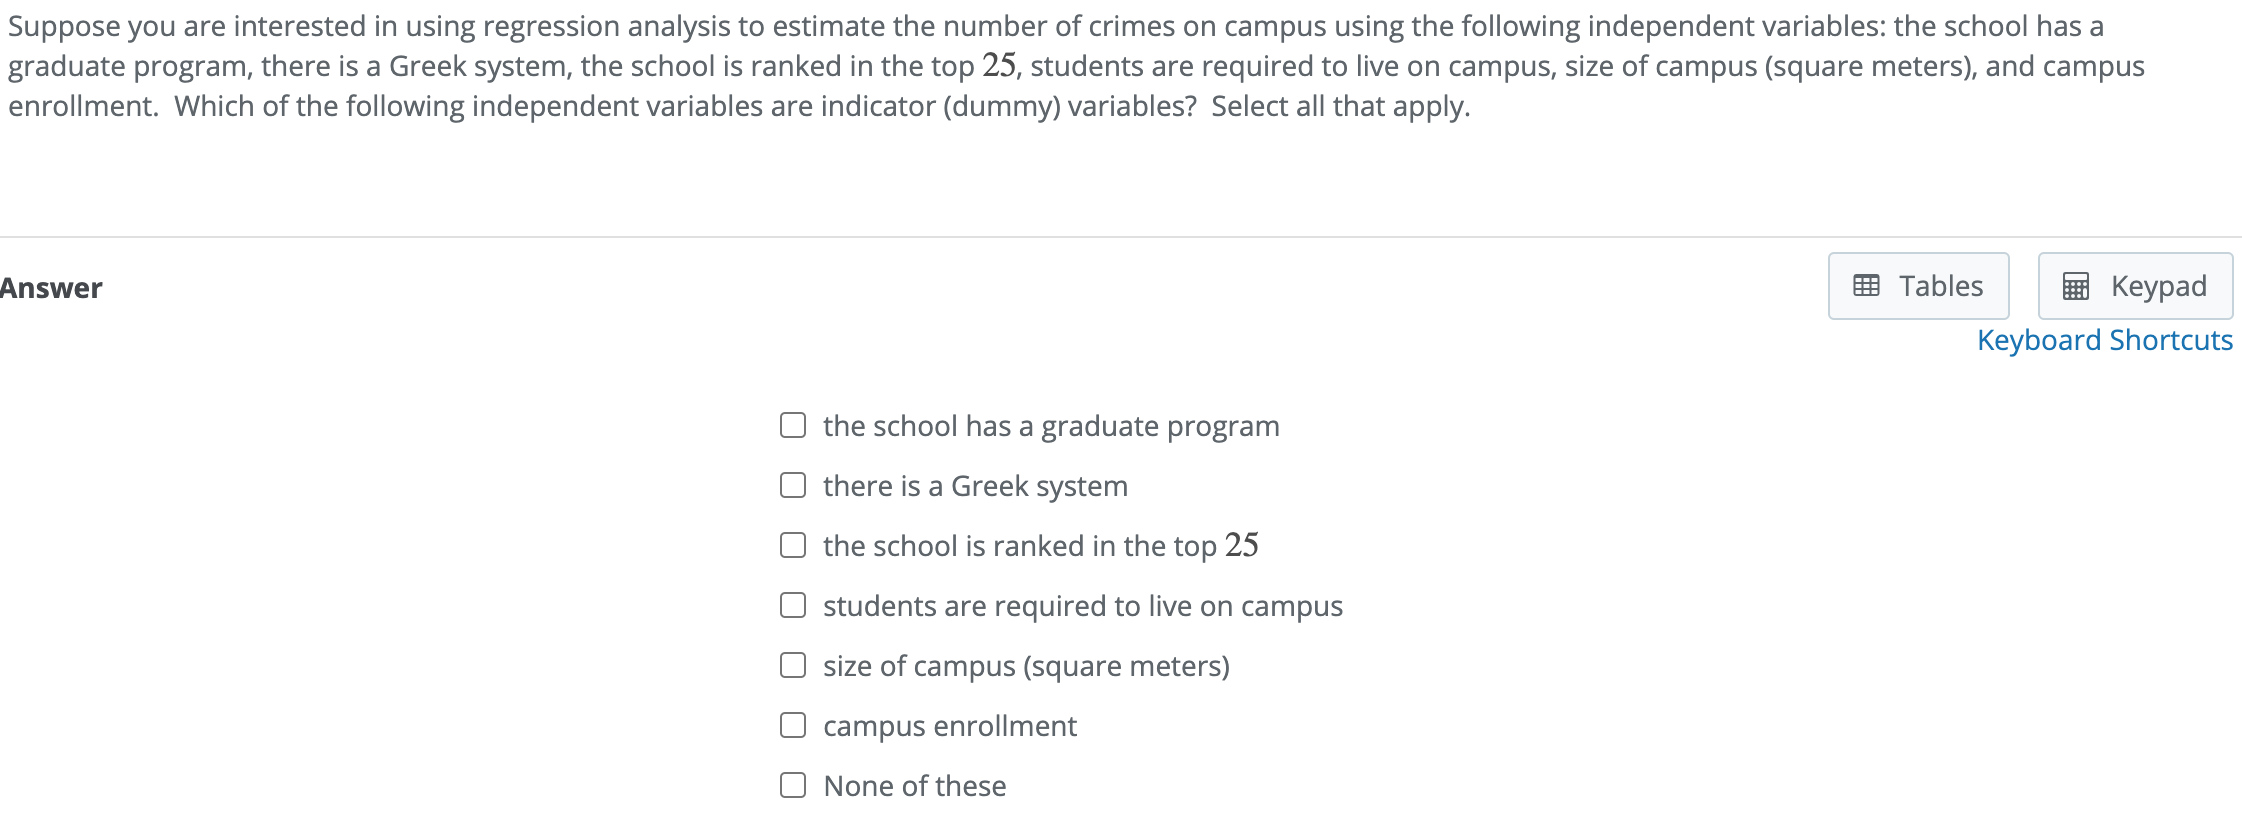The image size is (2242, 824).
Task: Click the "school is ranked in the top 25" label
Action: pos(1040,546)
